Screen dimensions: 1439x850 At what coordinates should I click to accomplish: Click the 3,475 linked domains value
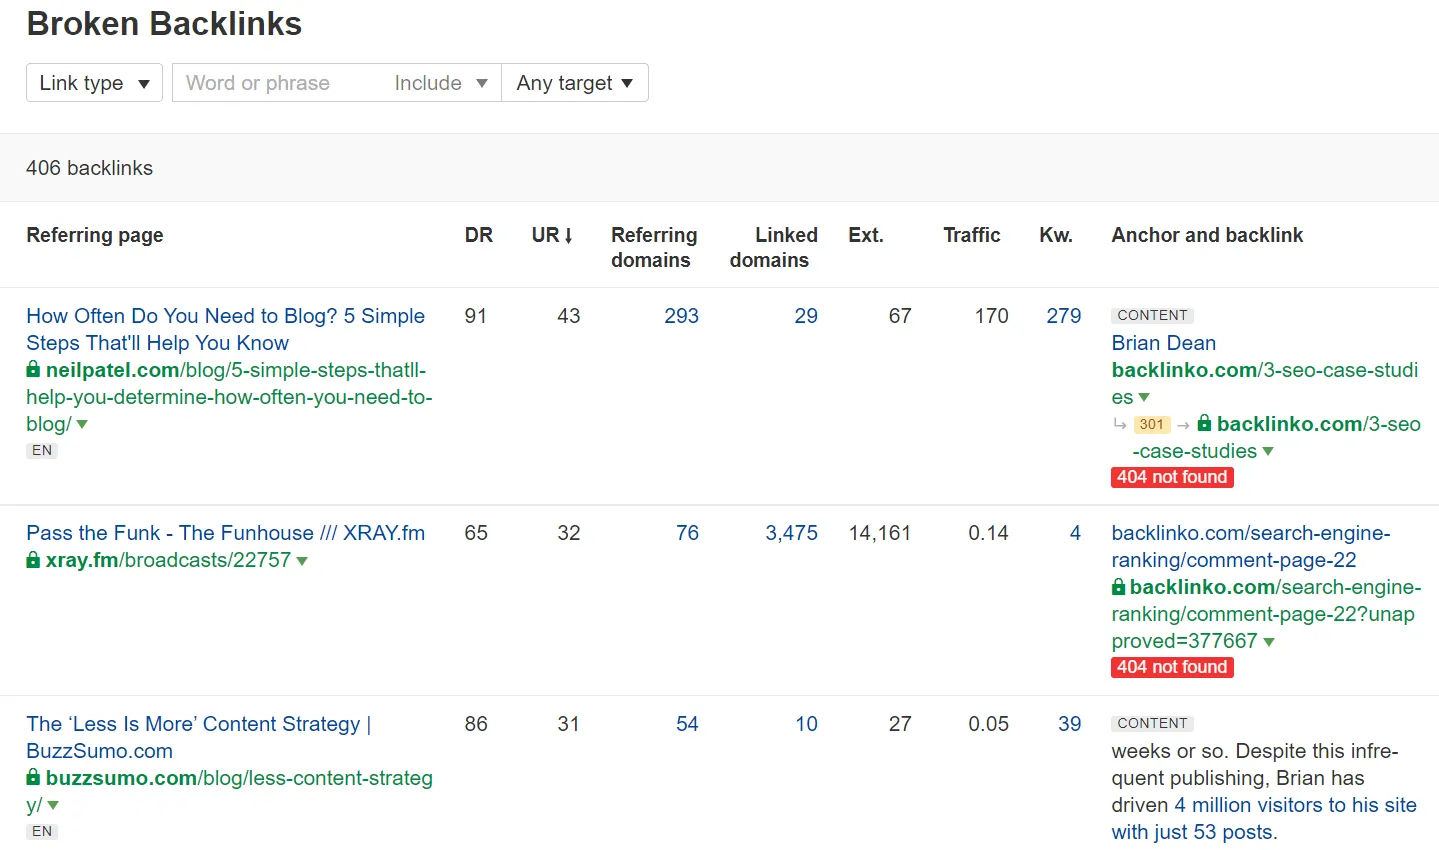tap(791, 533)
